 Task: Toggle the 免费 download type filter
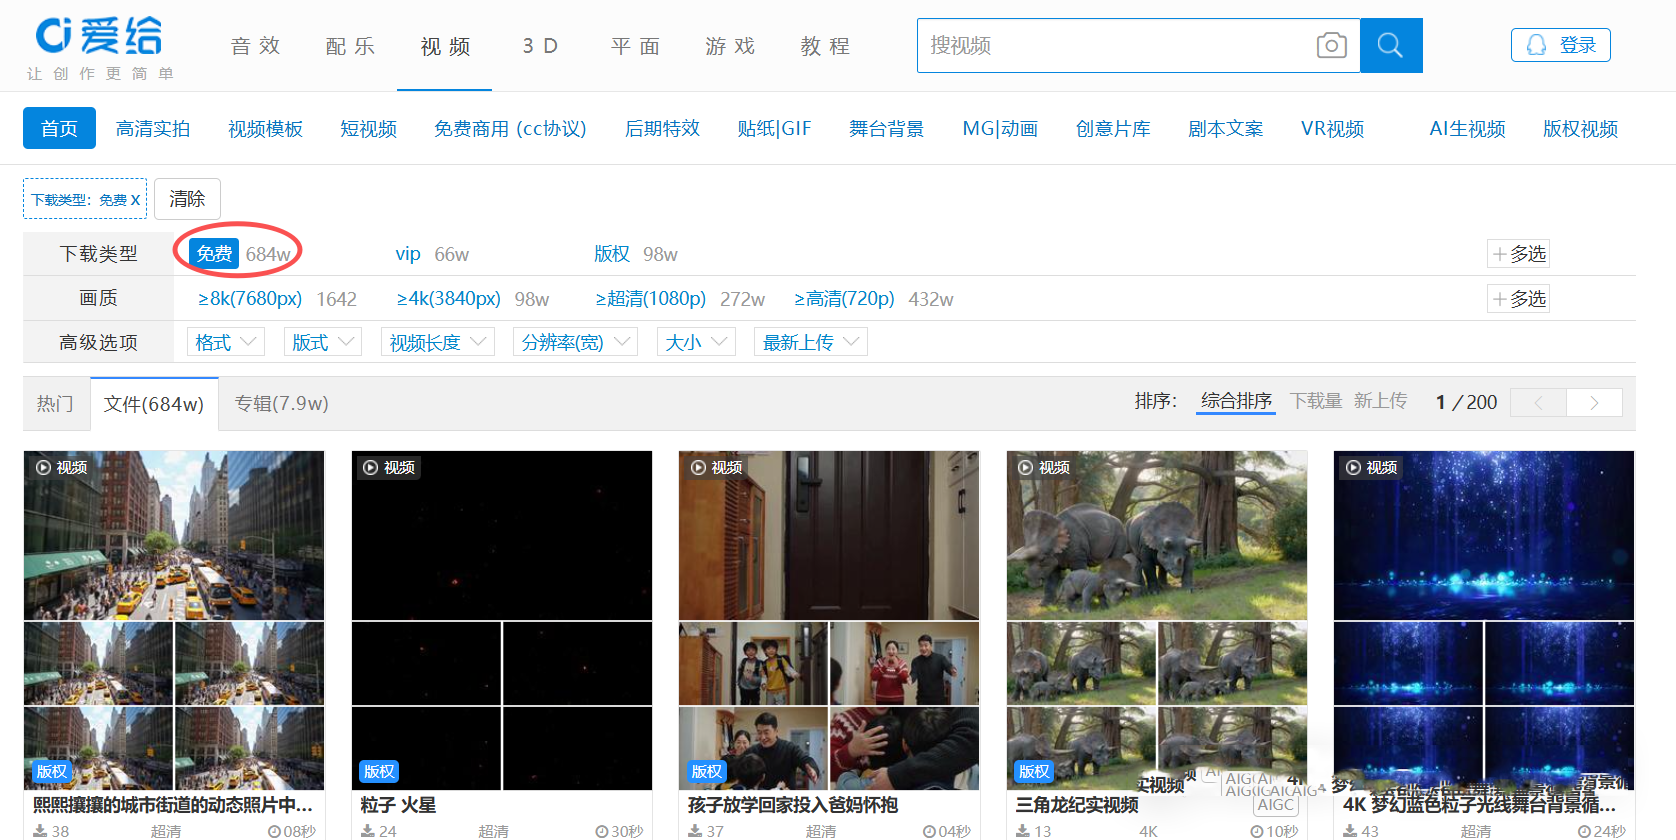(x=214, y=254)
